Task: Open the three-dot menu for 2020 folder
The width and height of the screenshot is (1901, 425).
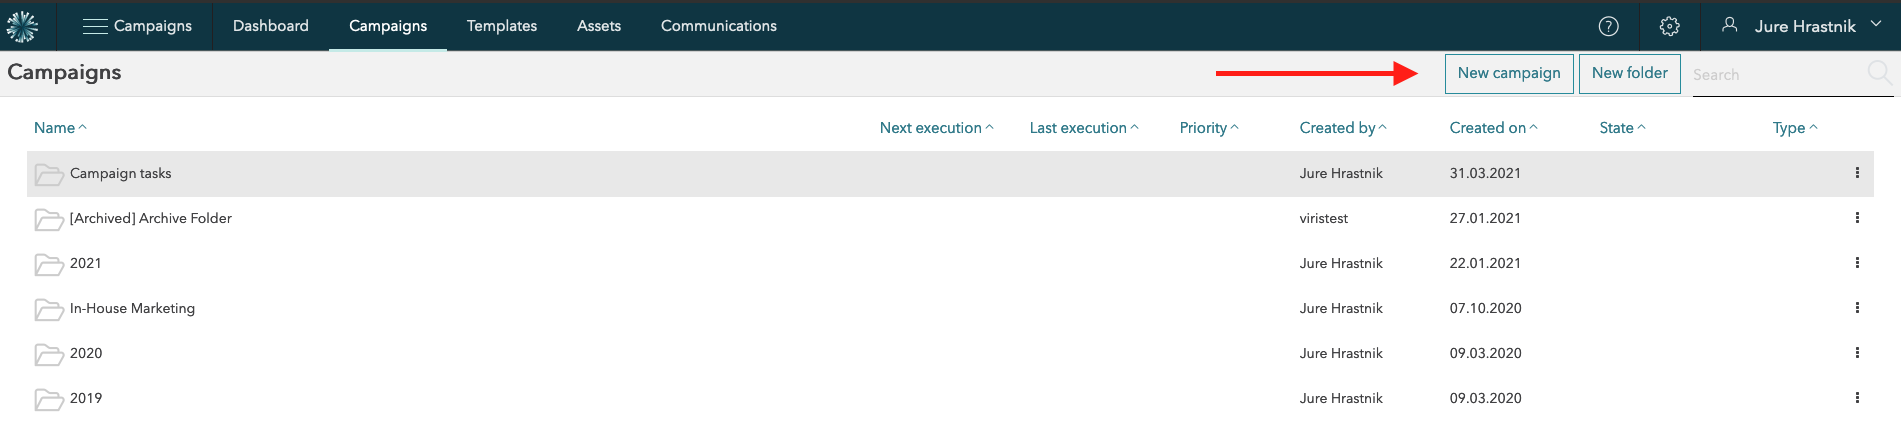Action: [1857, 353]
